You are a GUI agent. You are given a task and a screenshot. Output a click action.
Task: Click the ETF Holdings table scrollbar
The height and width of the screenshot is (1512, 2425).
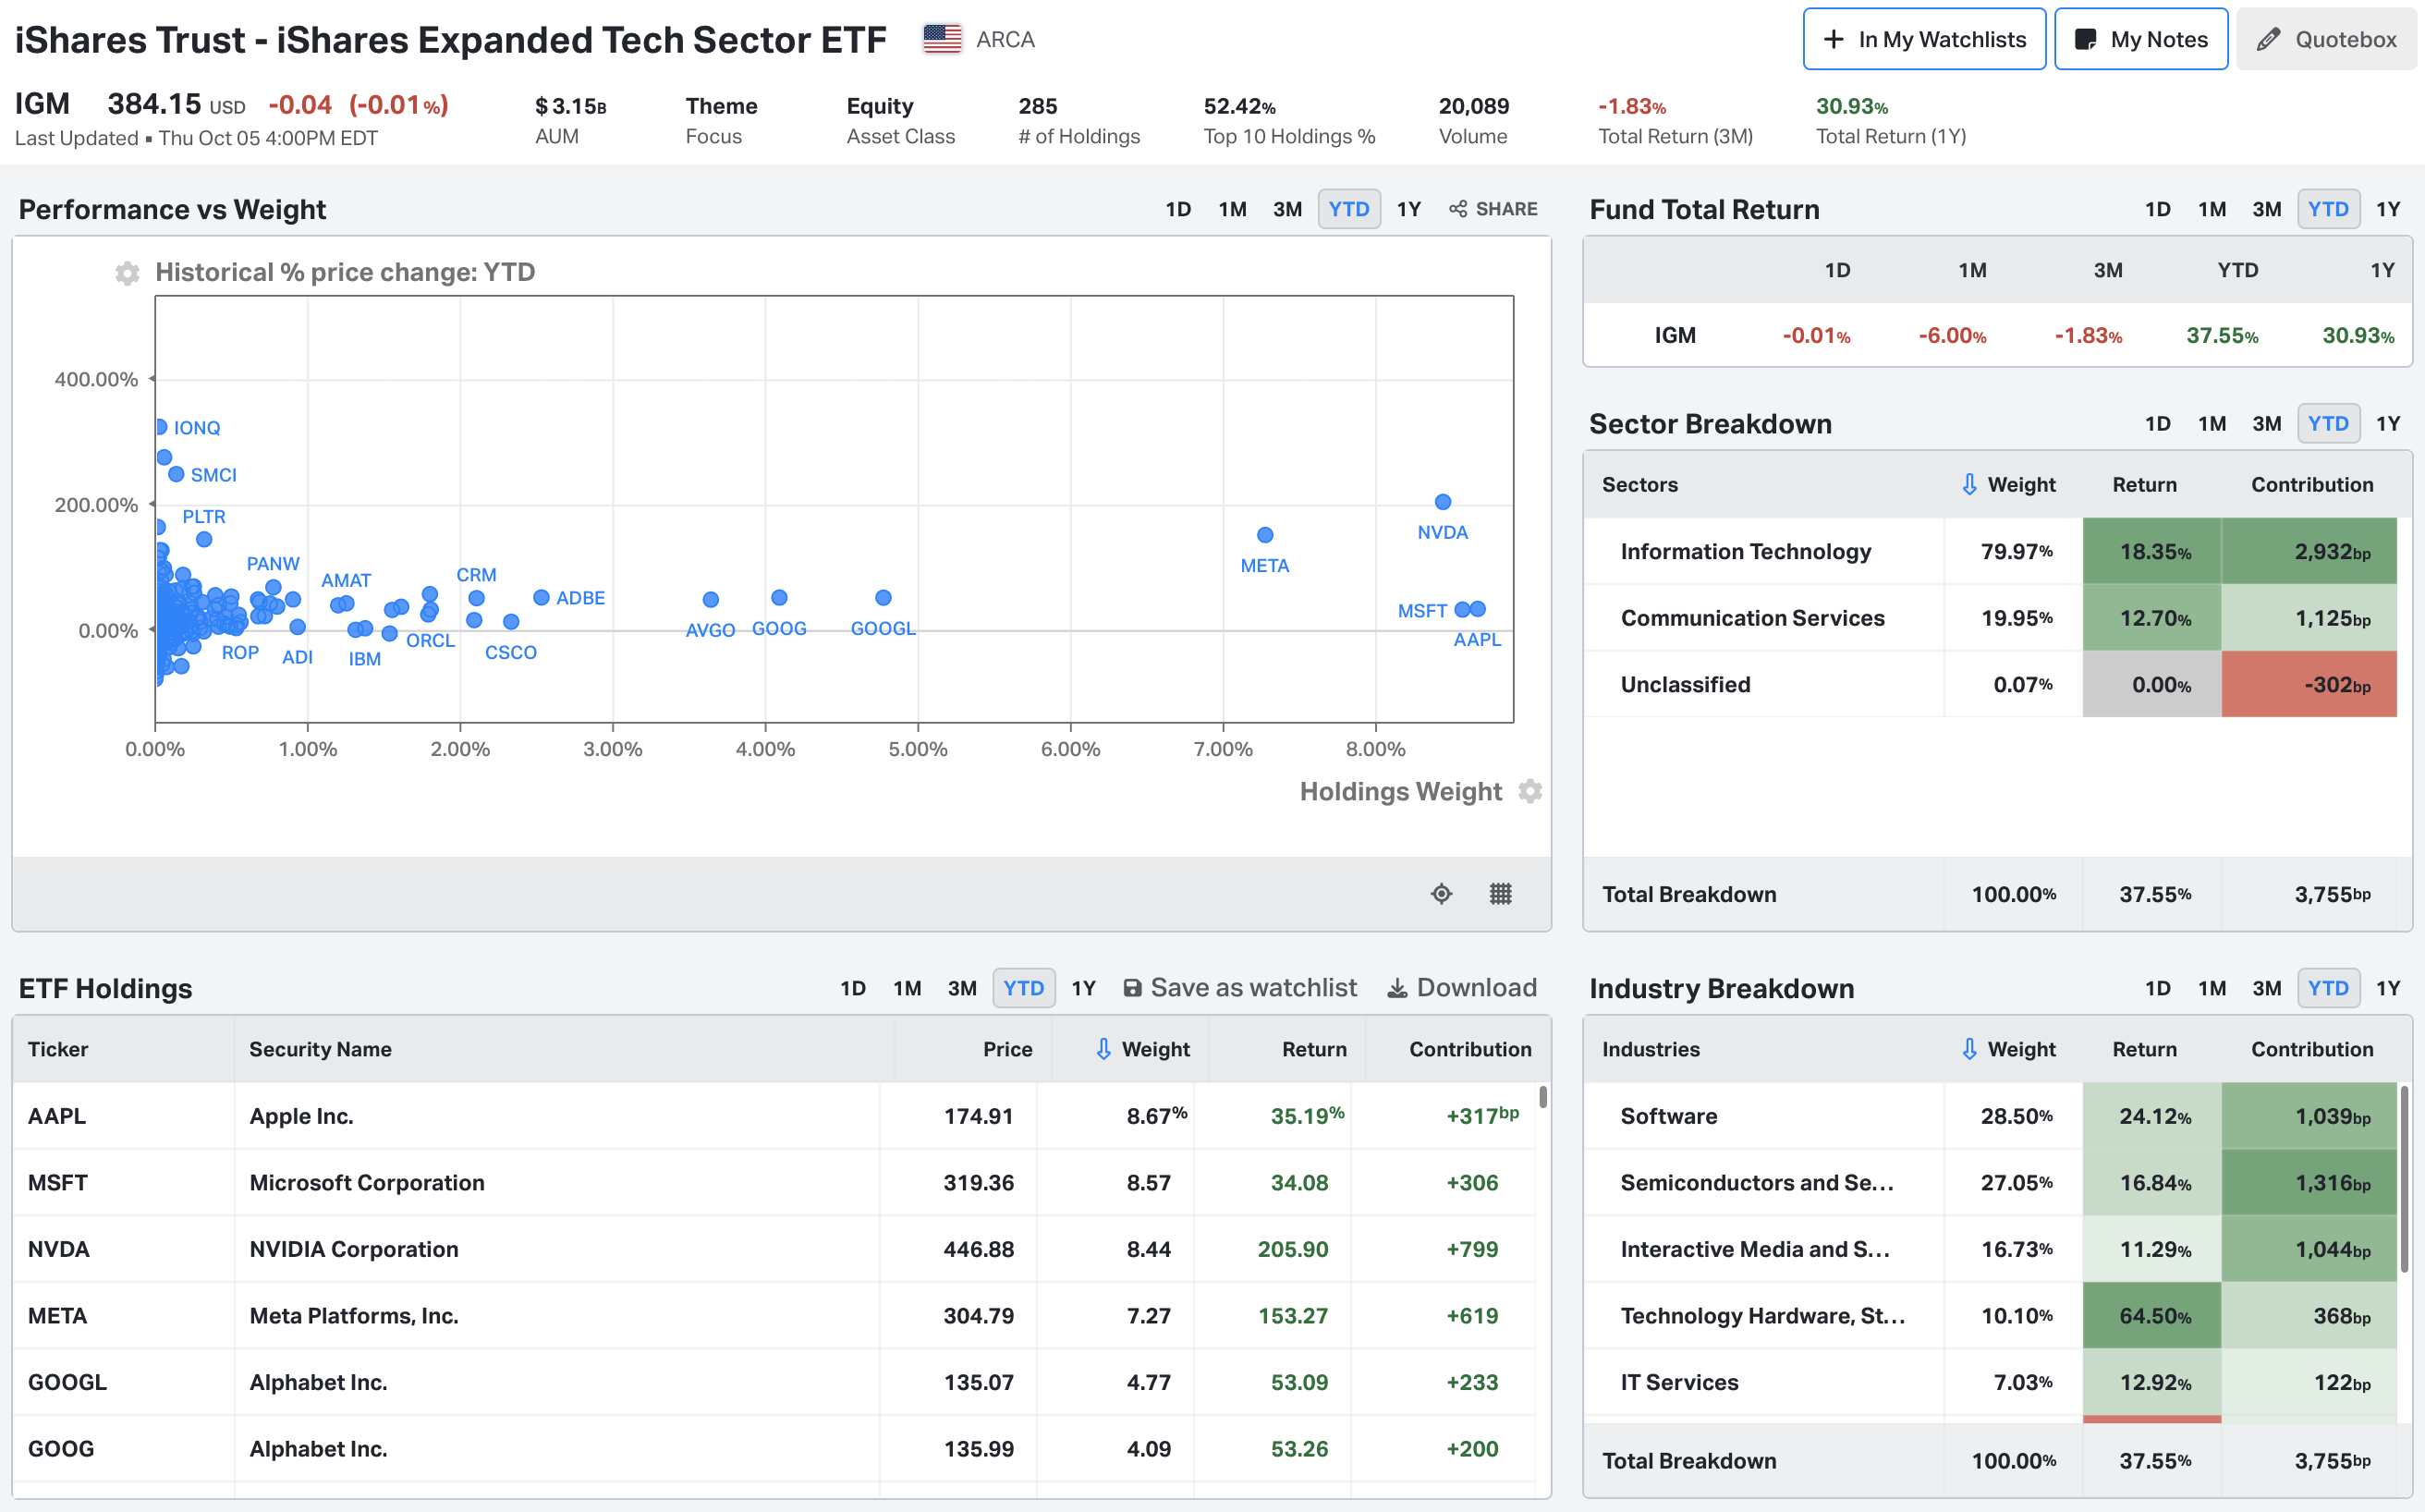tap(1543, 1097)
